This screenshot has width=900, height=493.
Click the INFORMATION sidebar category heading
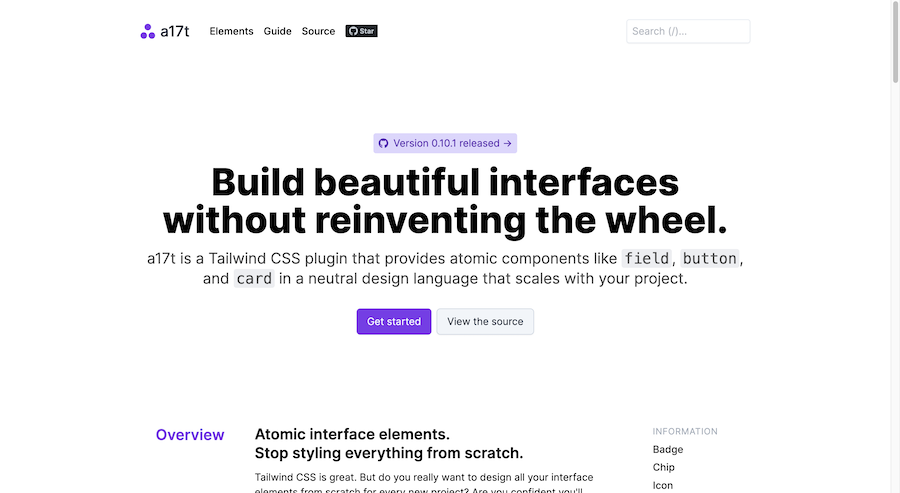[685, 432]
